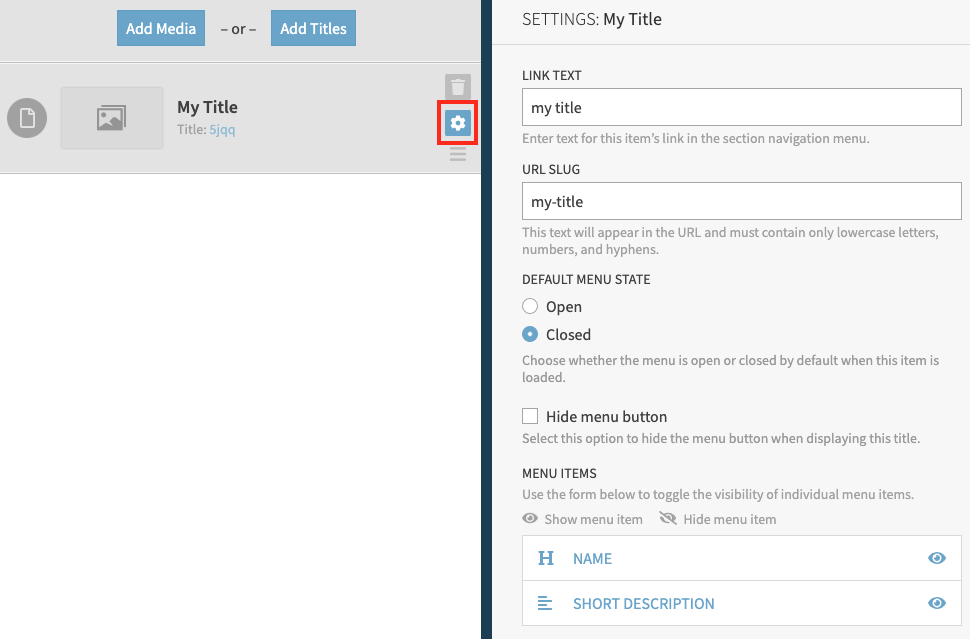Image resolution: width=970 pixels, height=639 pixels.
Task: Click the Show menu item eye legend icon
Action: point(530,519)
